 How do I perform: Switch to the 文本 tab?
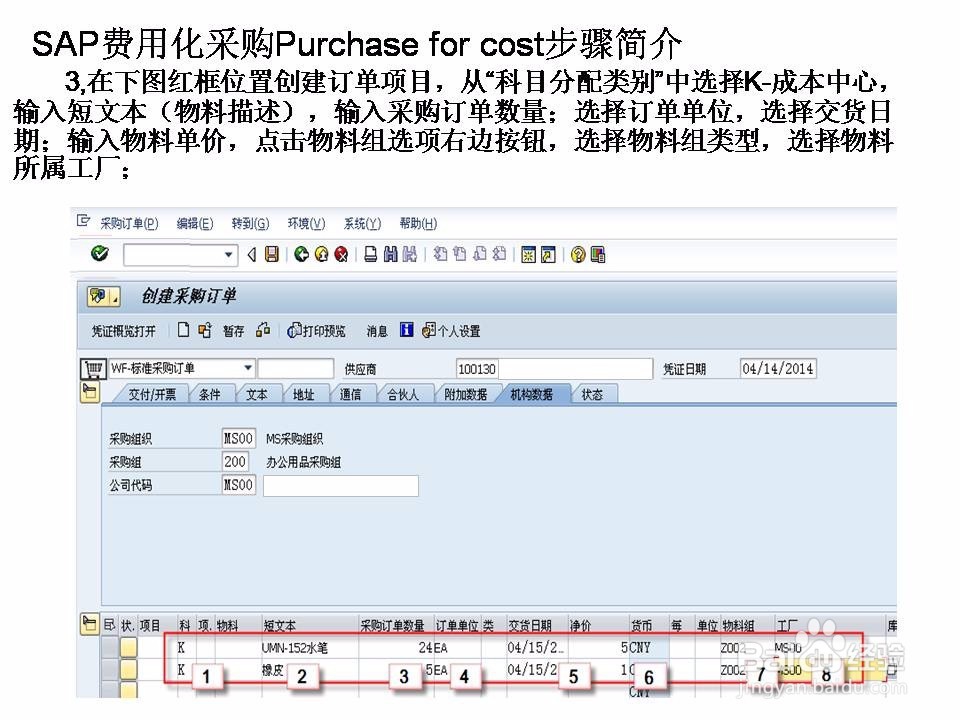(x=257, y=394)
